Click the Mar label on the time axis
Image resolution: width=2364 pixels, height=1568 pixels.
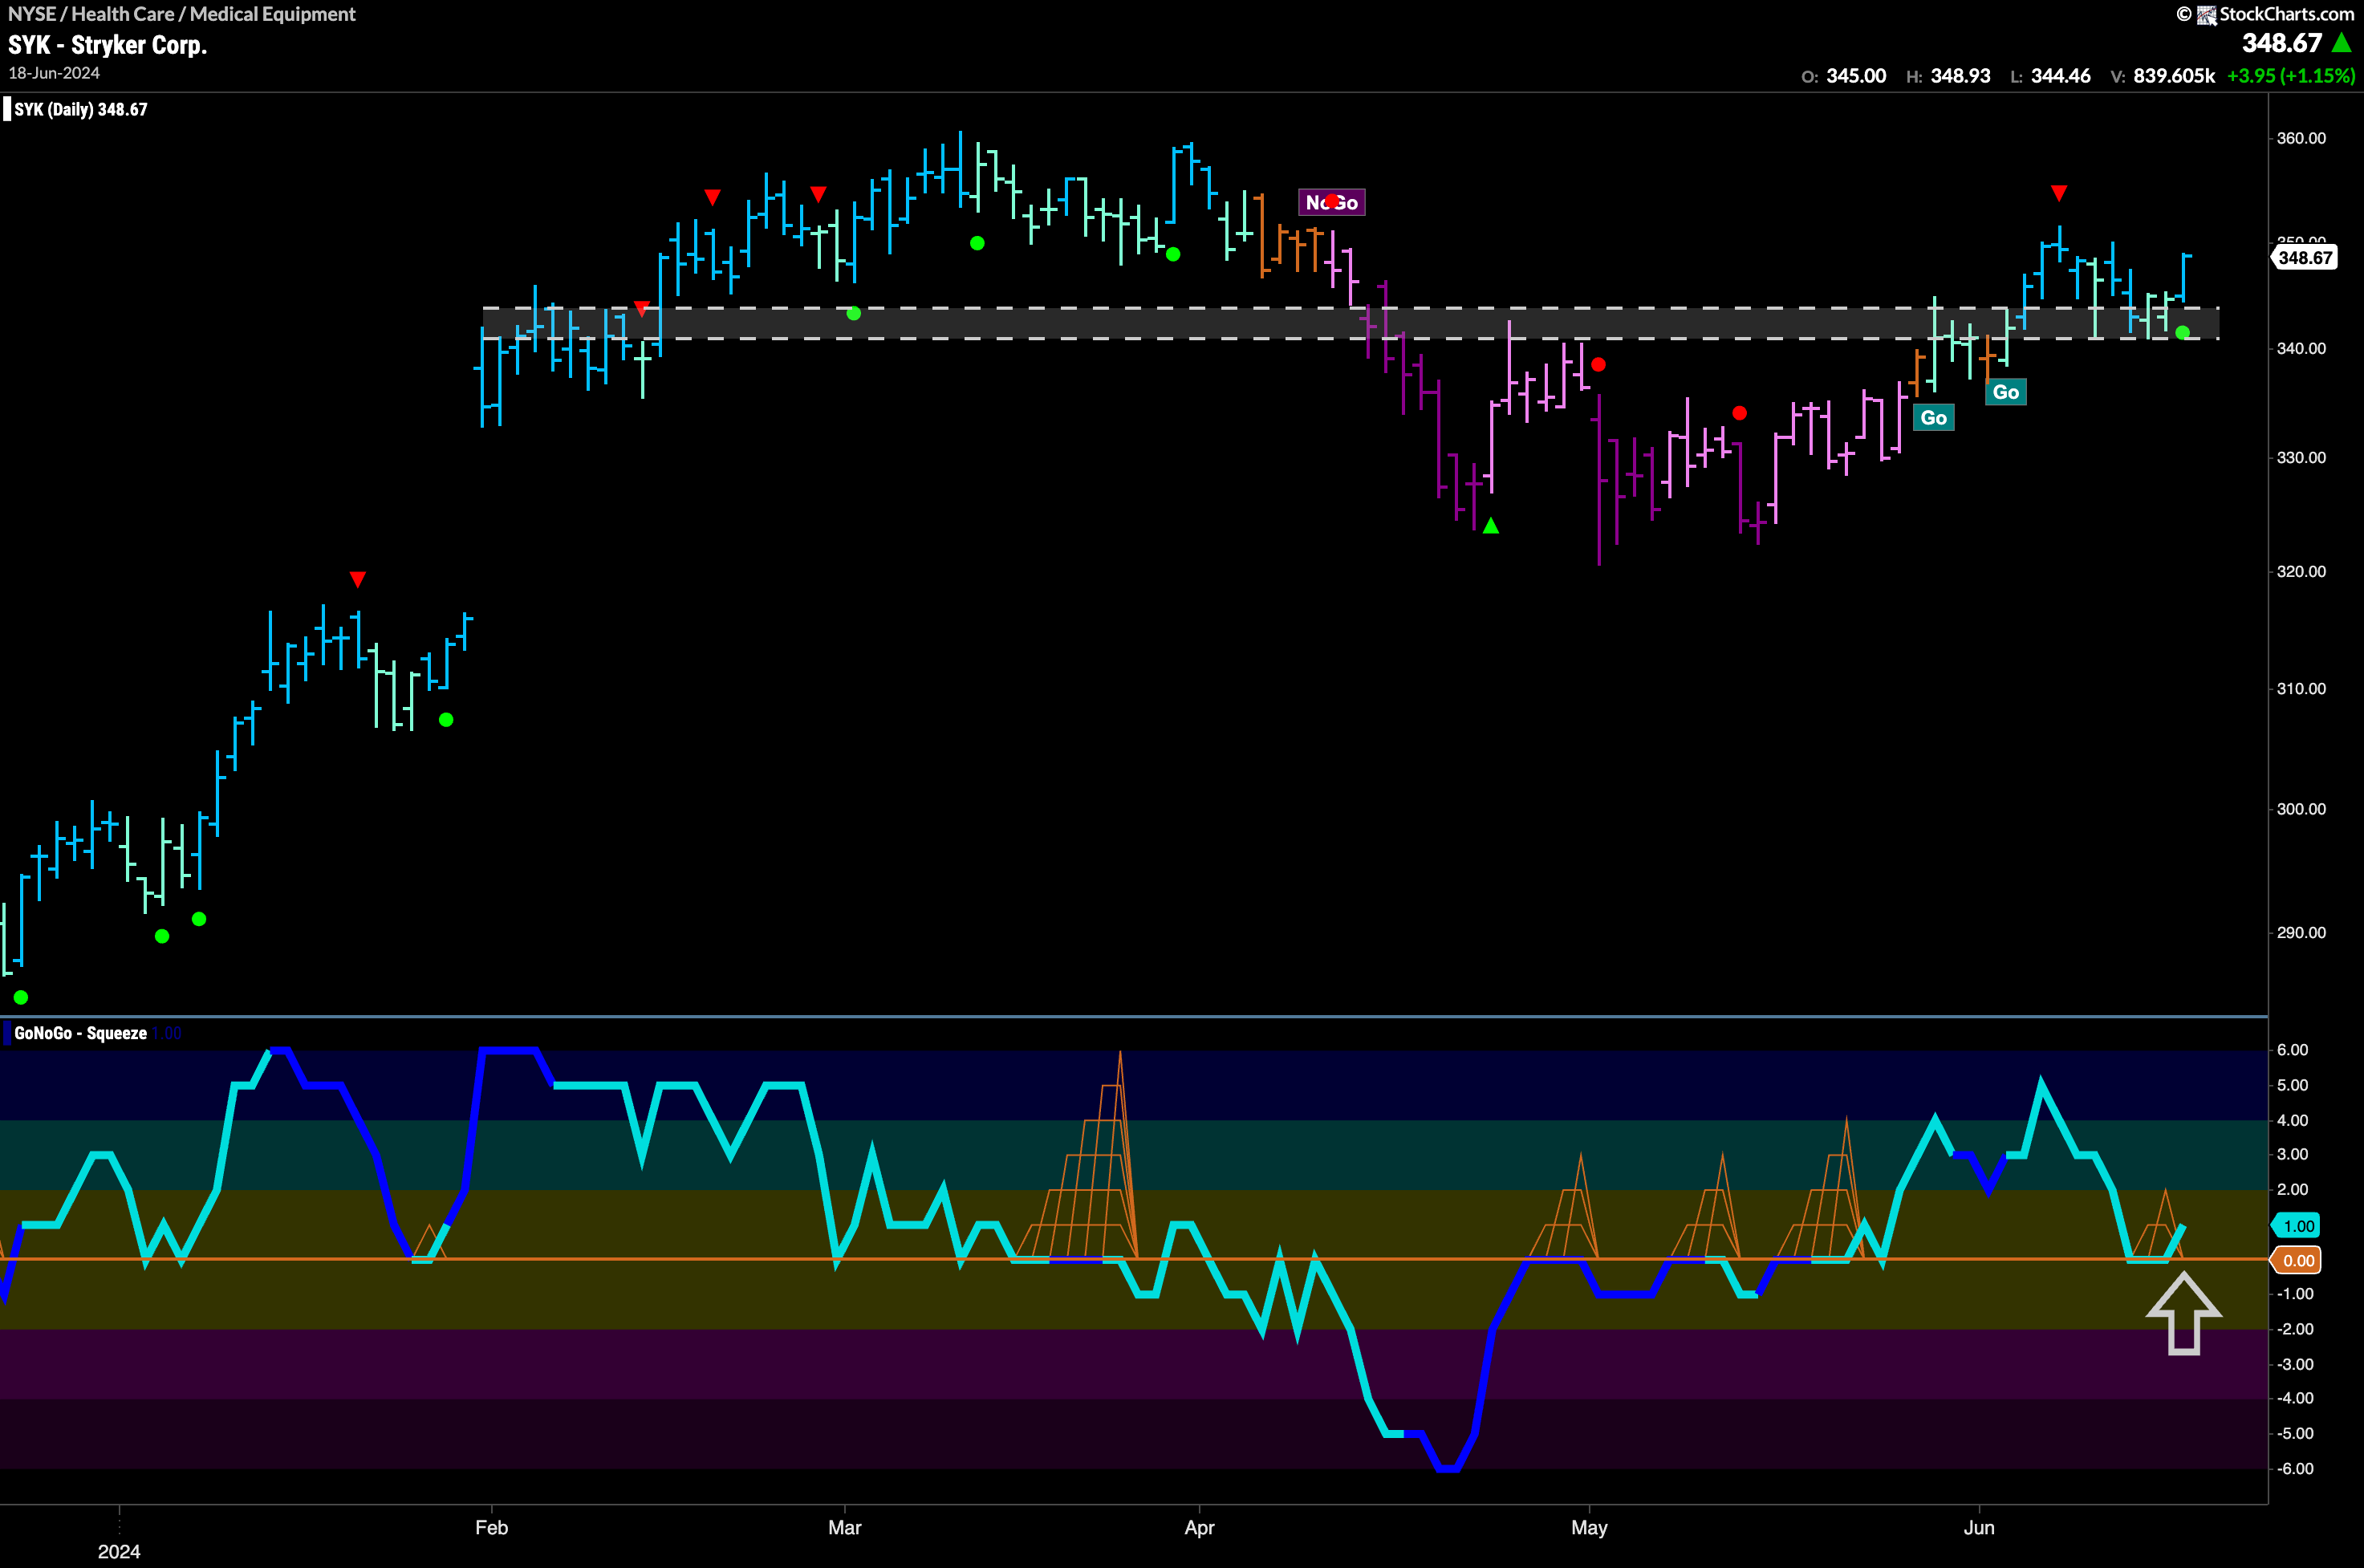(845, 1527)
